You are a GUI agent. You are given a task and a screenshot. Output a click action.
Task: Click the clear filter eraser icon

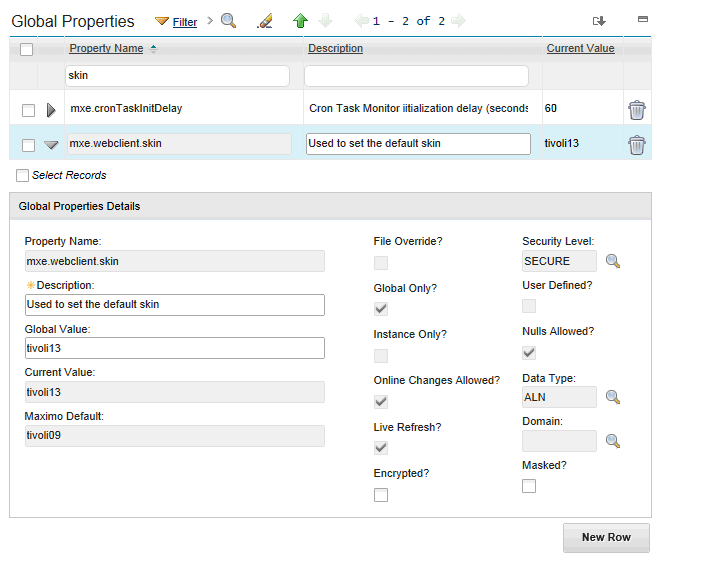tap(265, 21)
